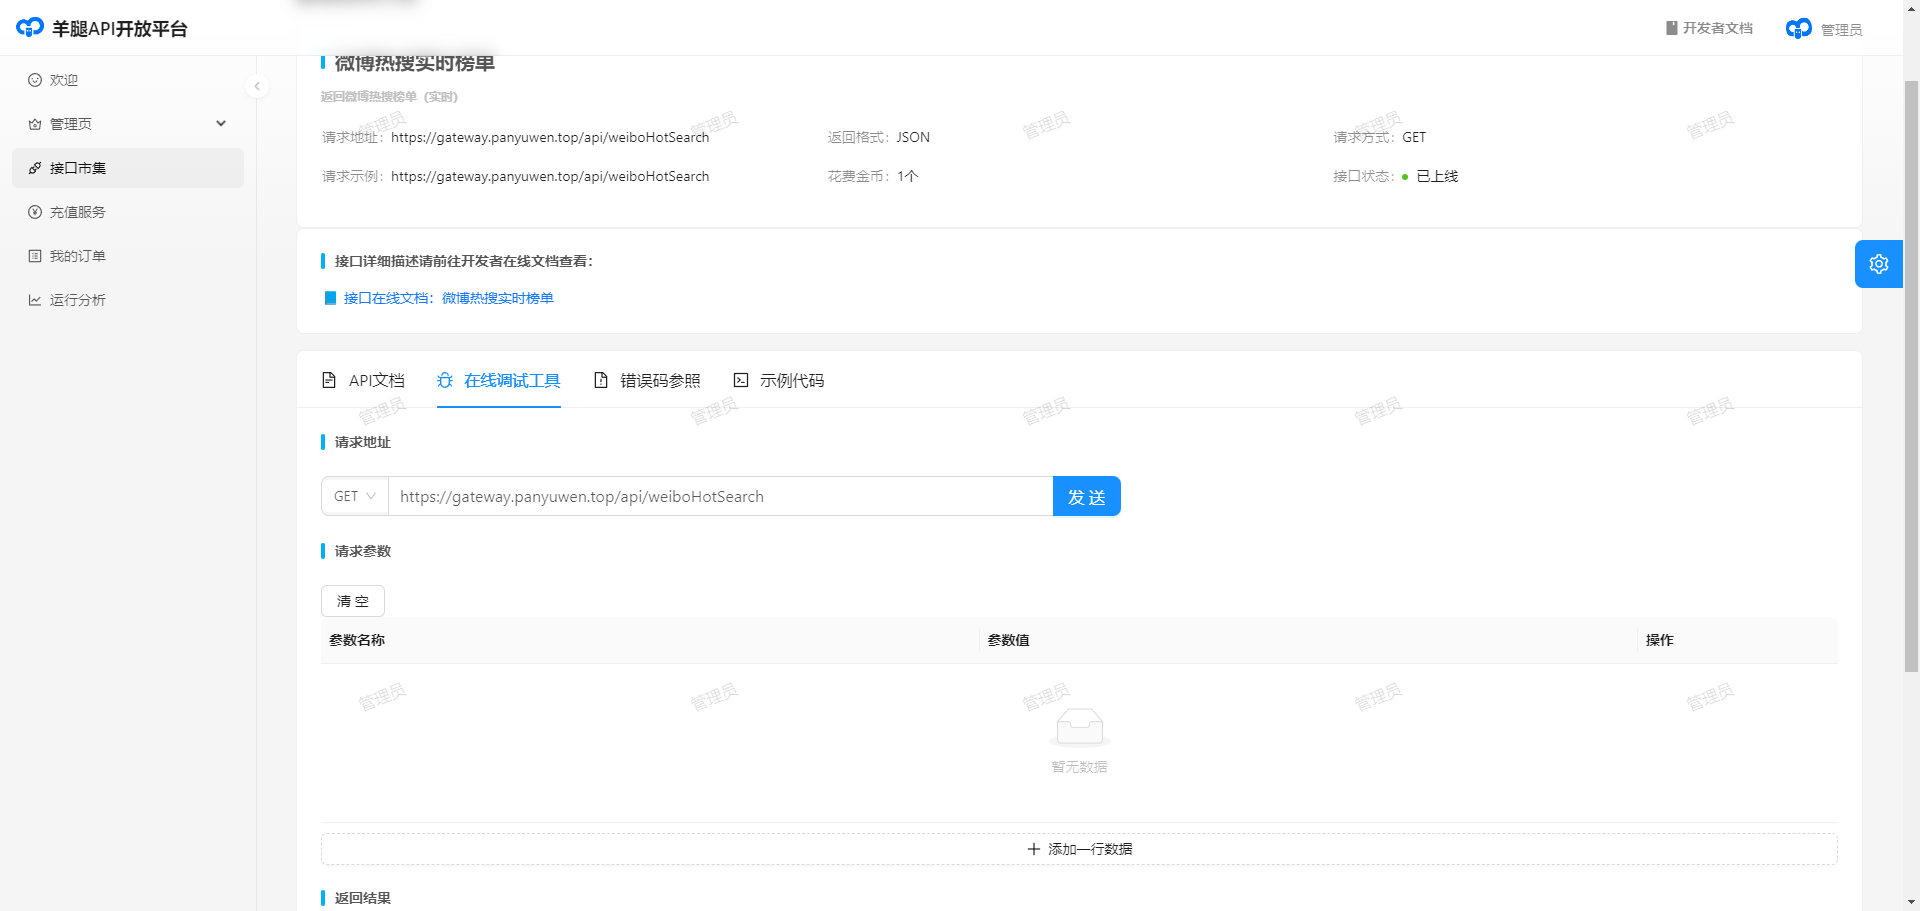This screenshot has height=911, width=1920.
Task: Expand the 管理页 submenu chevron
Action: click(221, 124)
